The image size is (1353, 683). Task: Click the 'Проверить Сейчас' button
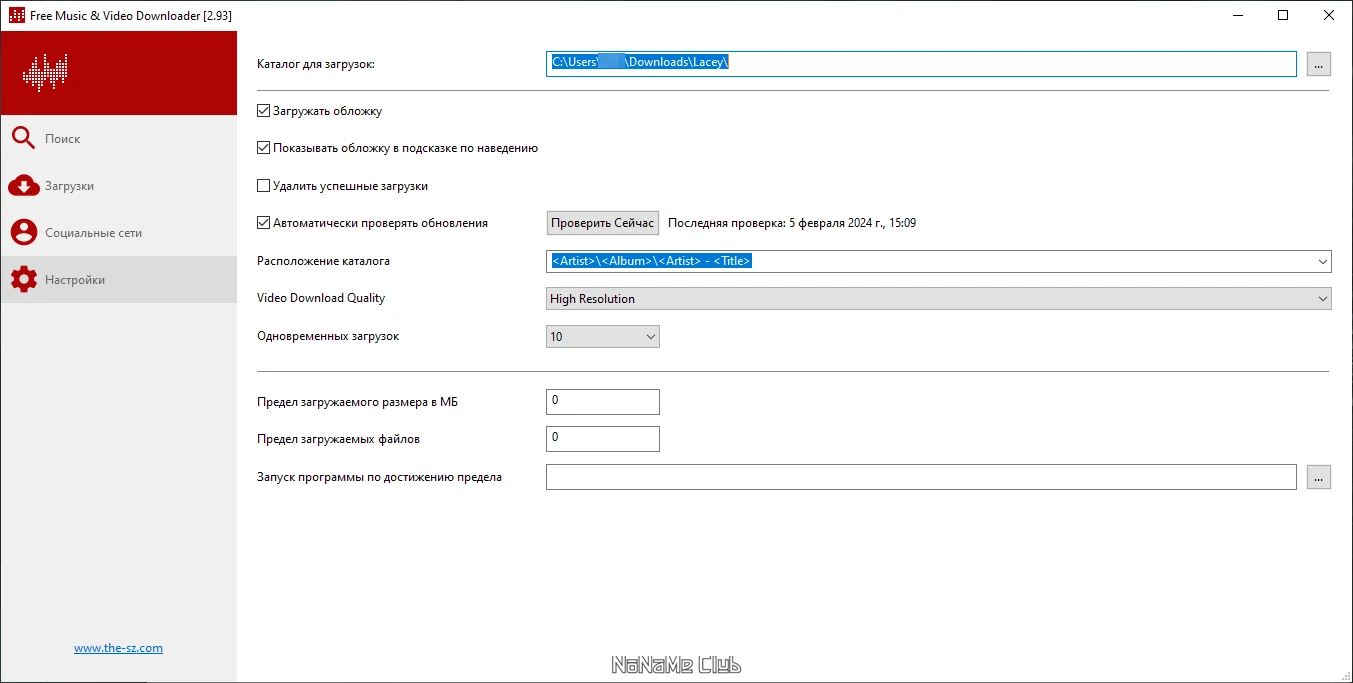tap(603, 223)
